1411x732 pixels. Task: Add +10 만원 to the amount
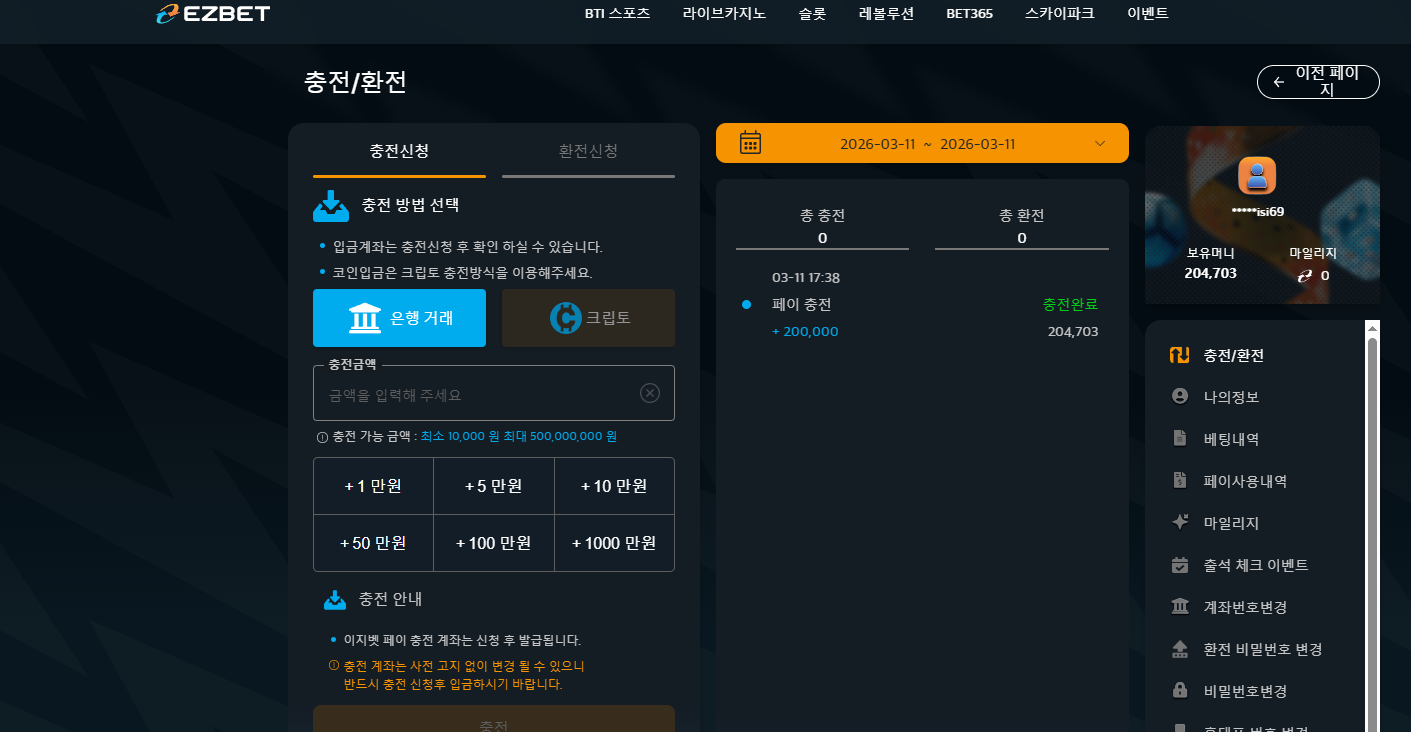[614, 486]
